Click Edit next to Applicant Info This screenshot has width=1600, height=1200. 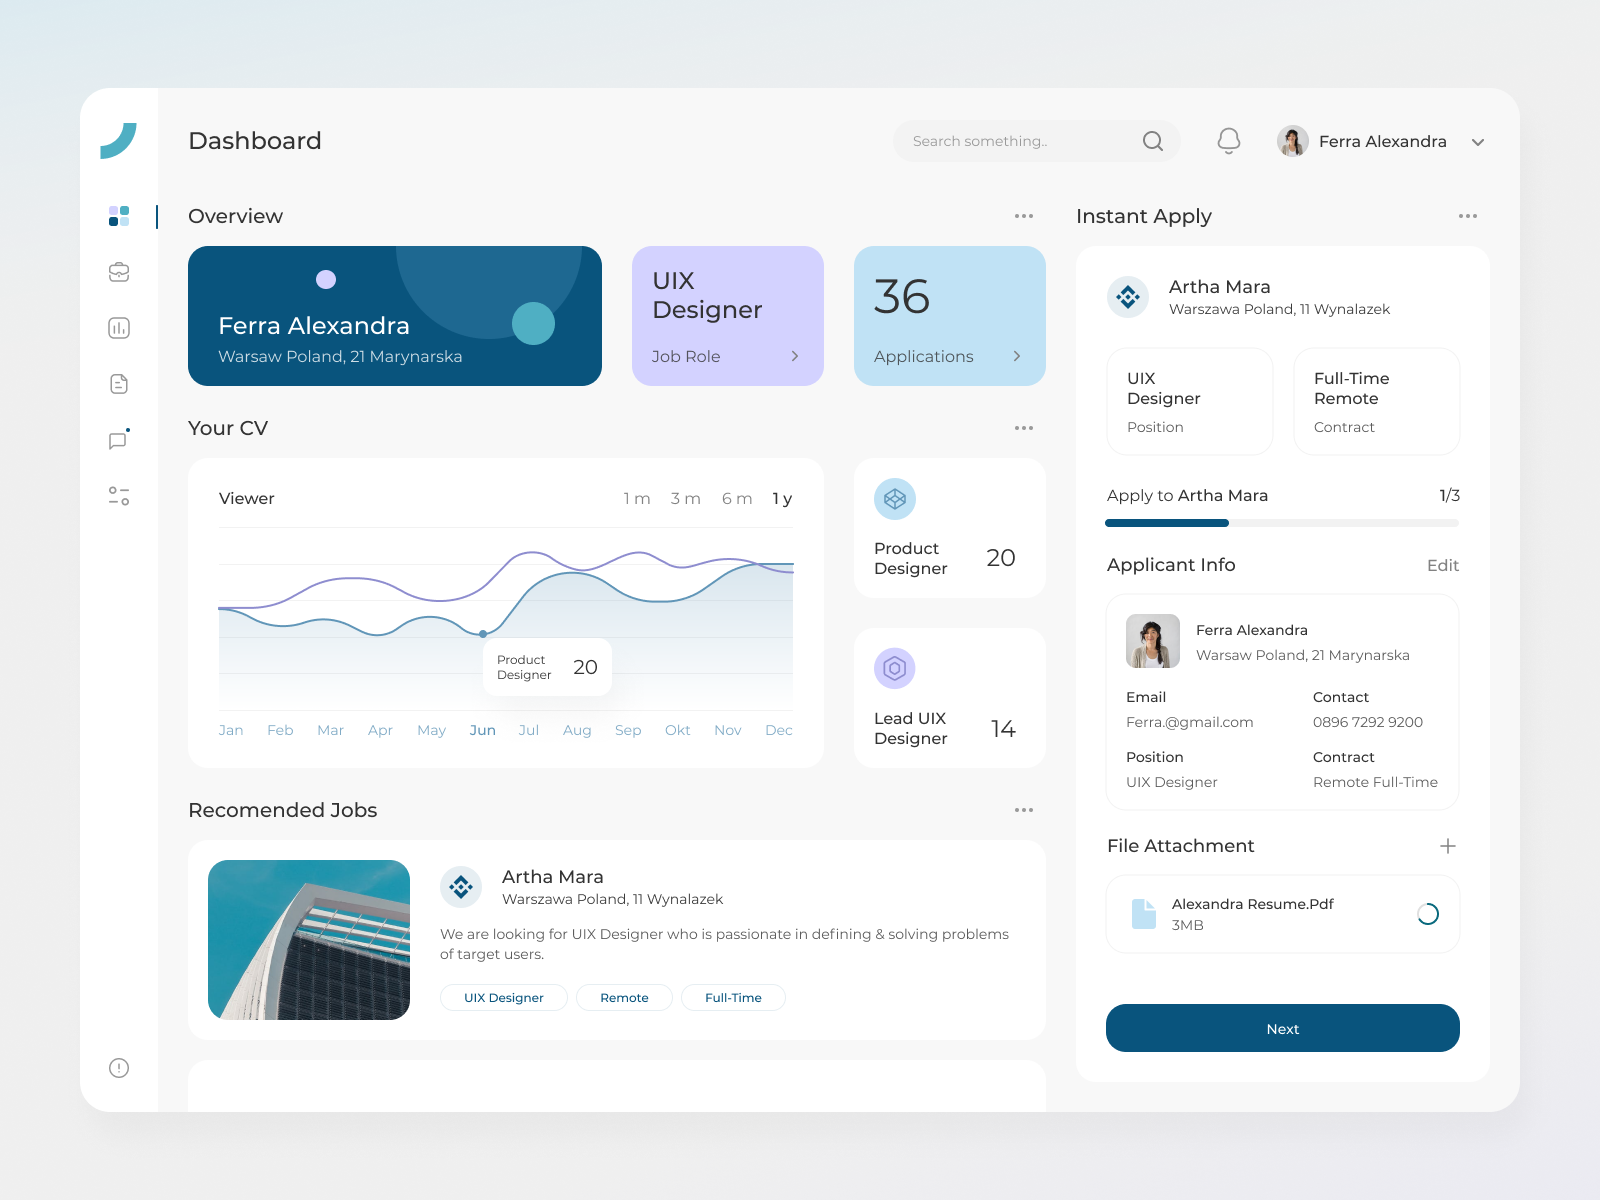(x=1442, y=565)
